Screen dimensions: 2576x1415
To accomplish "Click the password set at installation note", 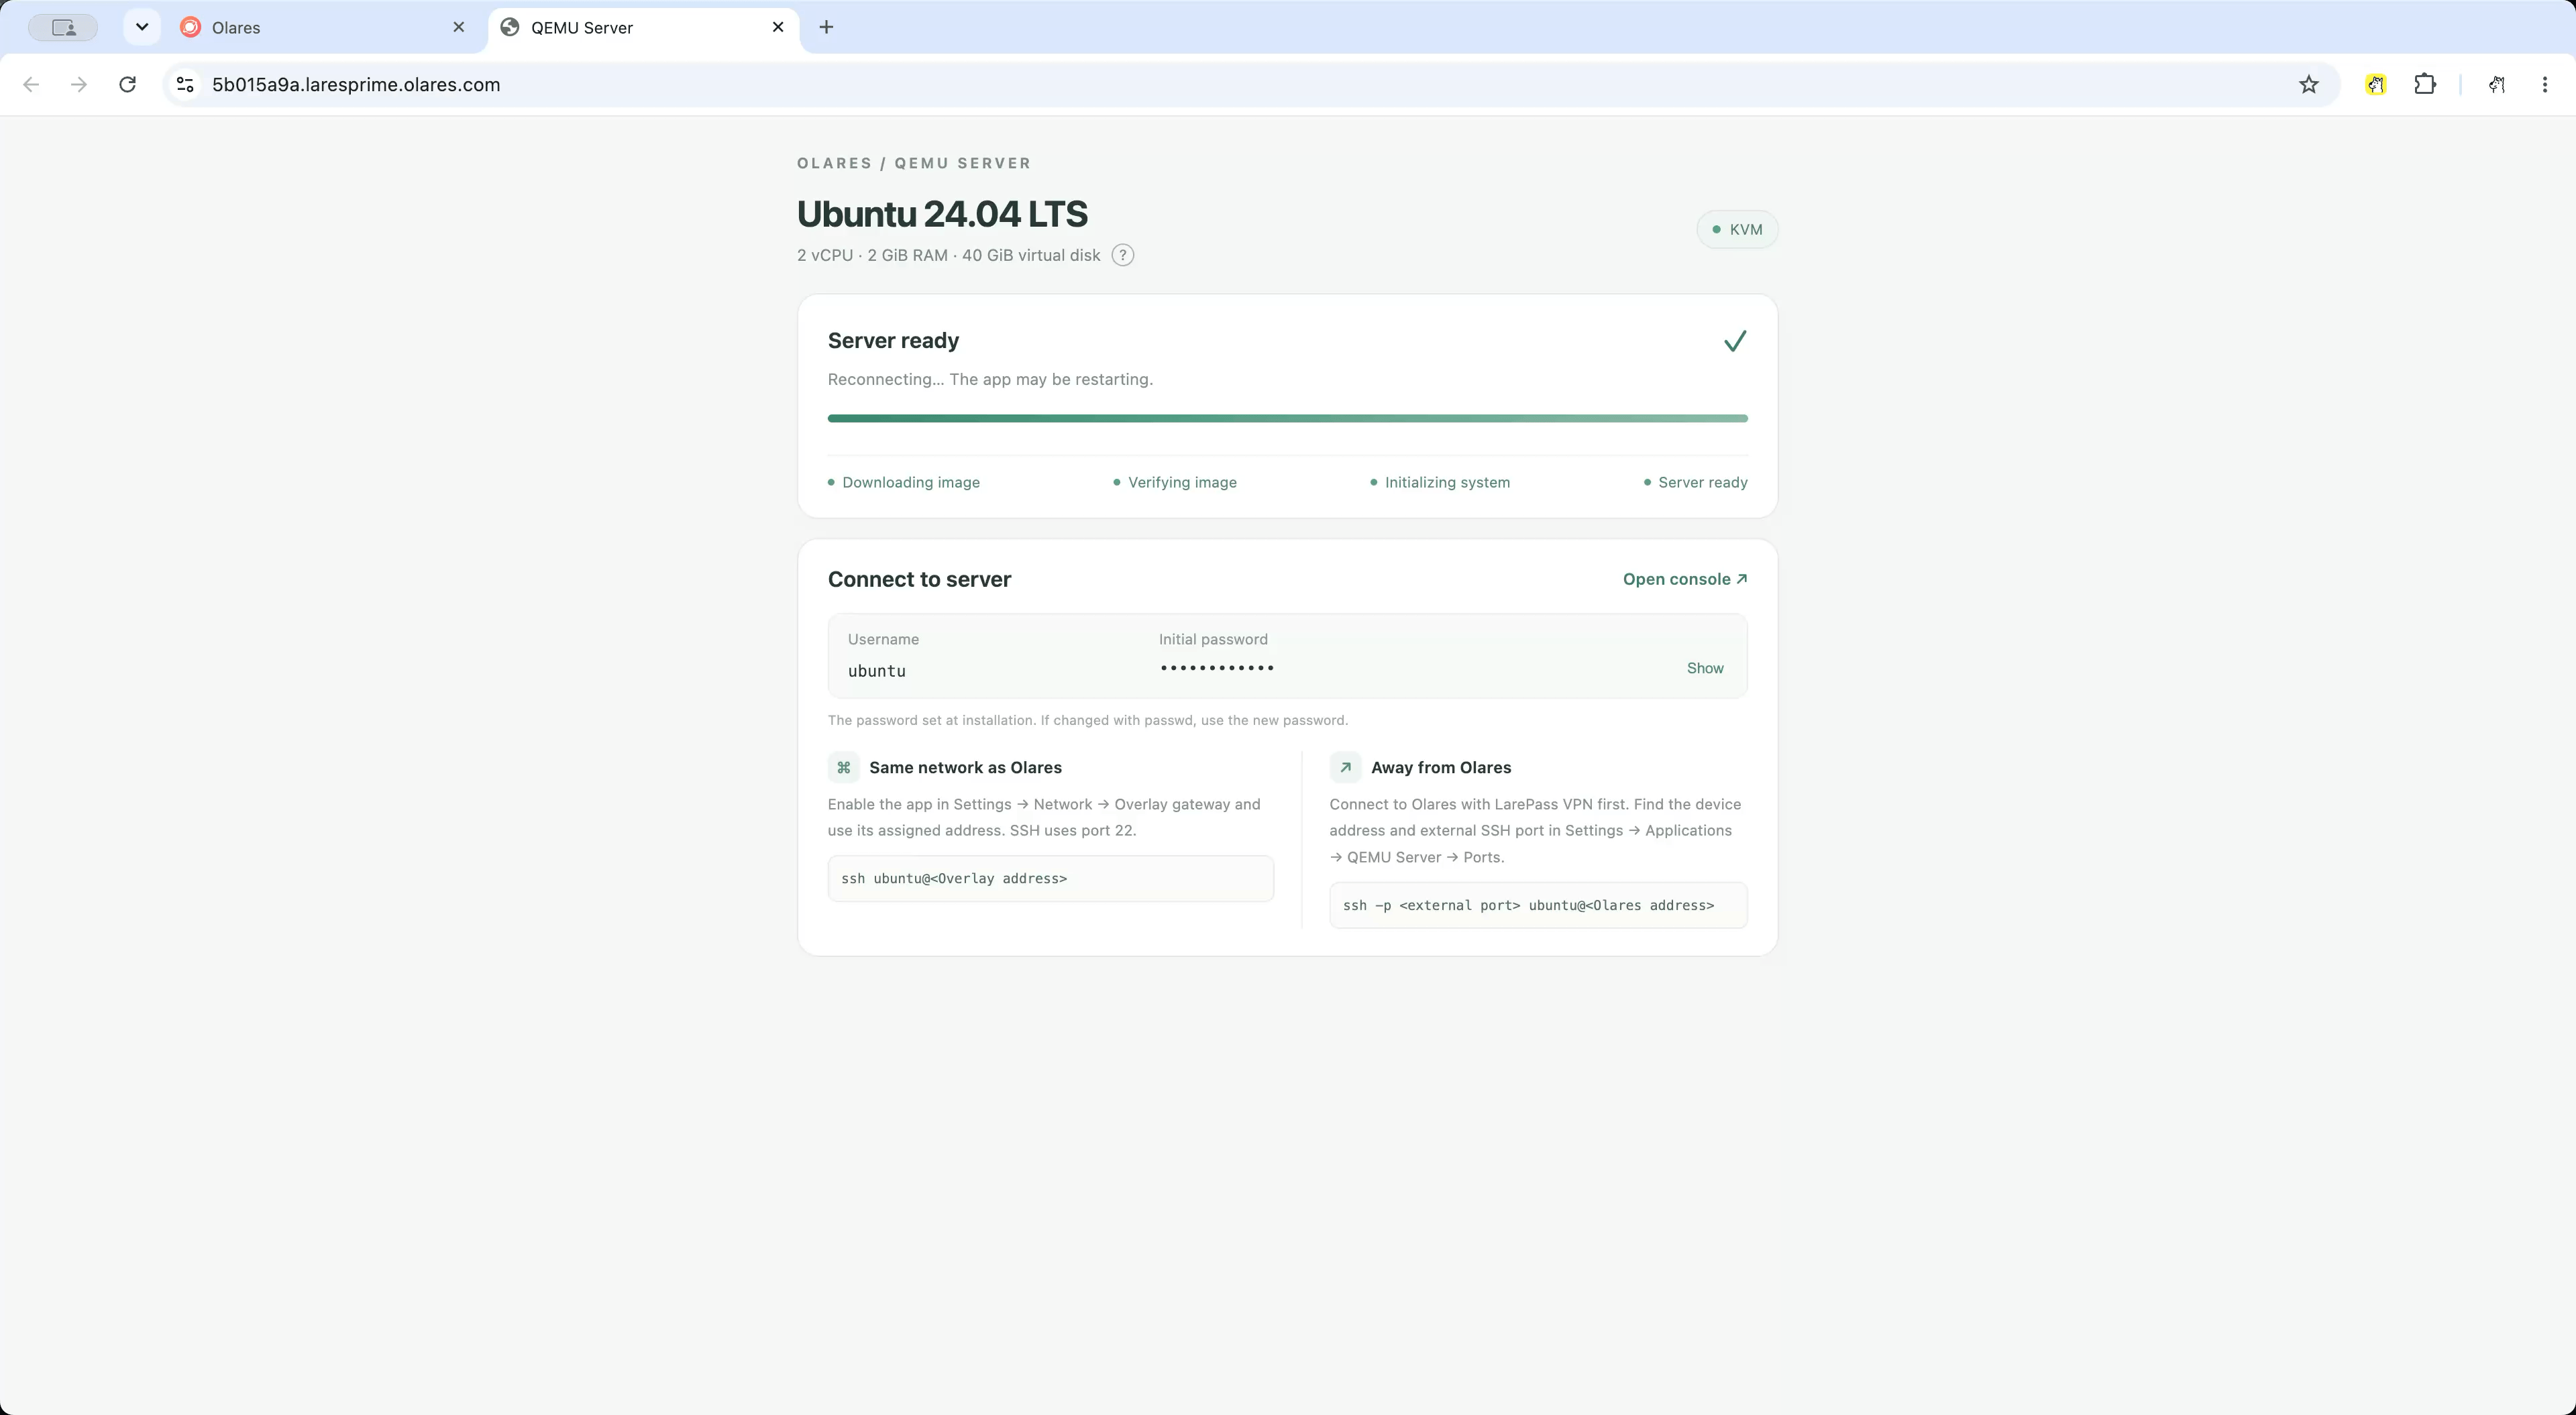I will pos(1088,720).
